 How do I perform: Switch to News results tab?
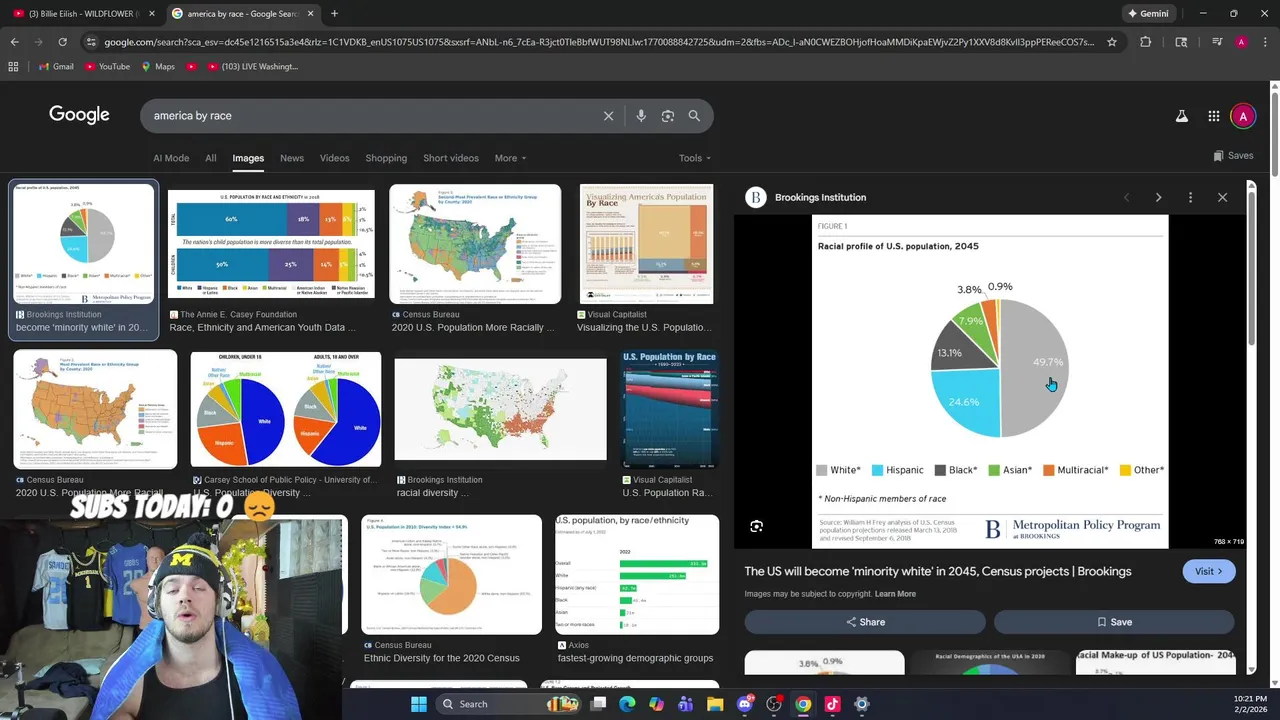(292, 158)
